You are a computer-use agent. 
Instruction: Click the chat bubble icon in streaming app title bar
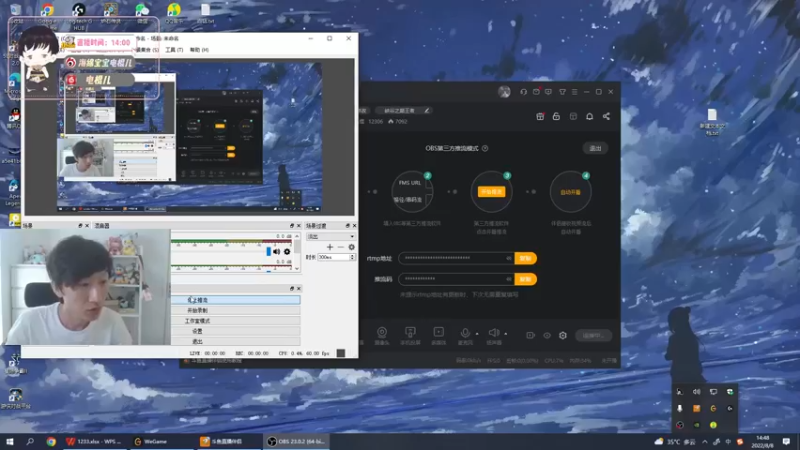pyautogui.click(x=548, y=92)
